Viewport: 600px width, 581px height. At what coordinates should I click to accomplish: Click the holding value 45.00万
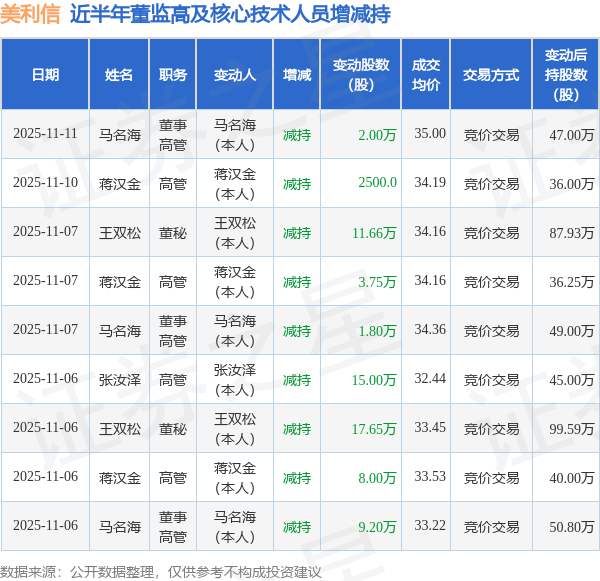(572, 380)
